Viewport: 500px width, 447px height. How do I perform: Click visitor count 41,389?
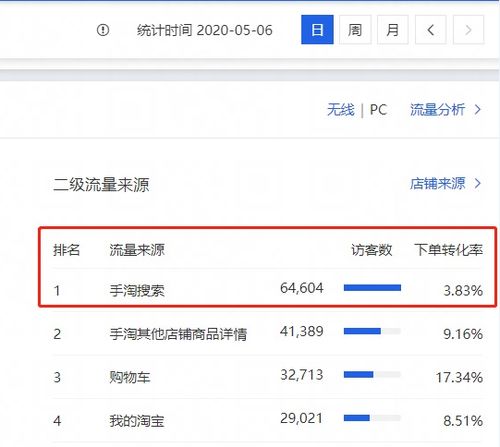[x=302, y=331]
